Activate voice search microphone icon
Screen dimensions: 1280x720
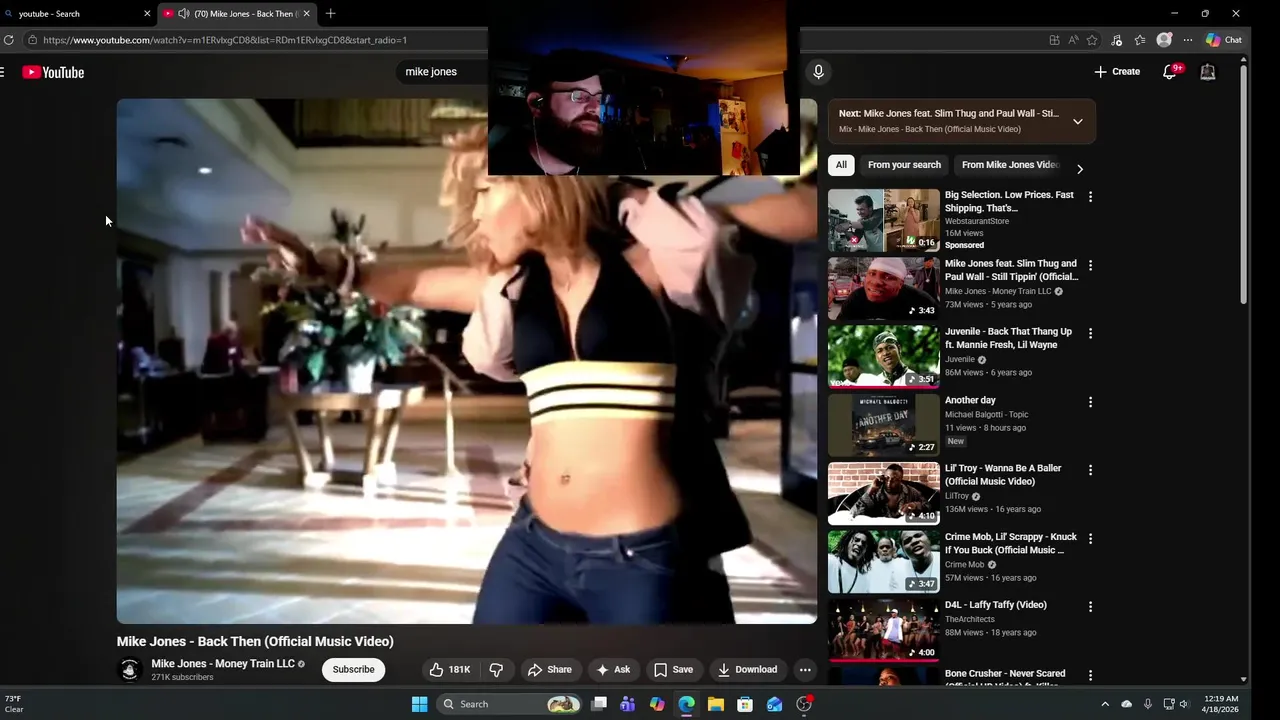[818, 72]
